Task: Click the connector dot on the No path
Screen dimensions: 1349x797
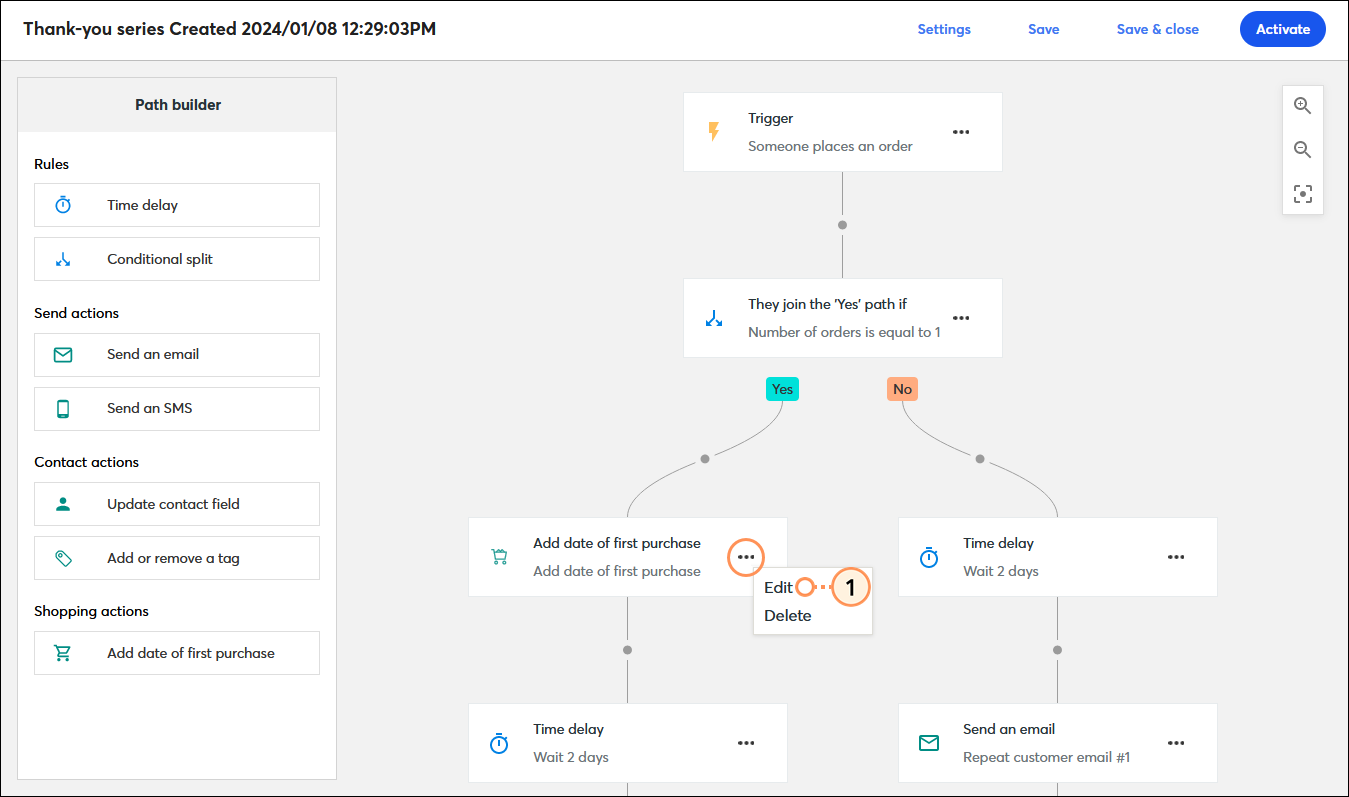Action: (980, 459)
